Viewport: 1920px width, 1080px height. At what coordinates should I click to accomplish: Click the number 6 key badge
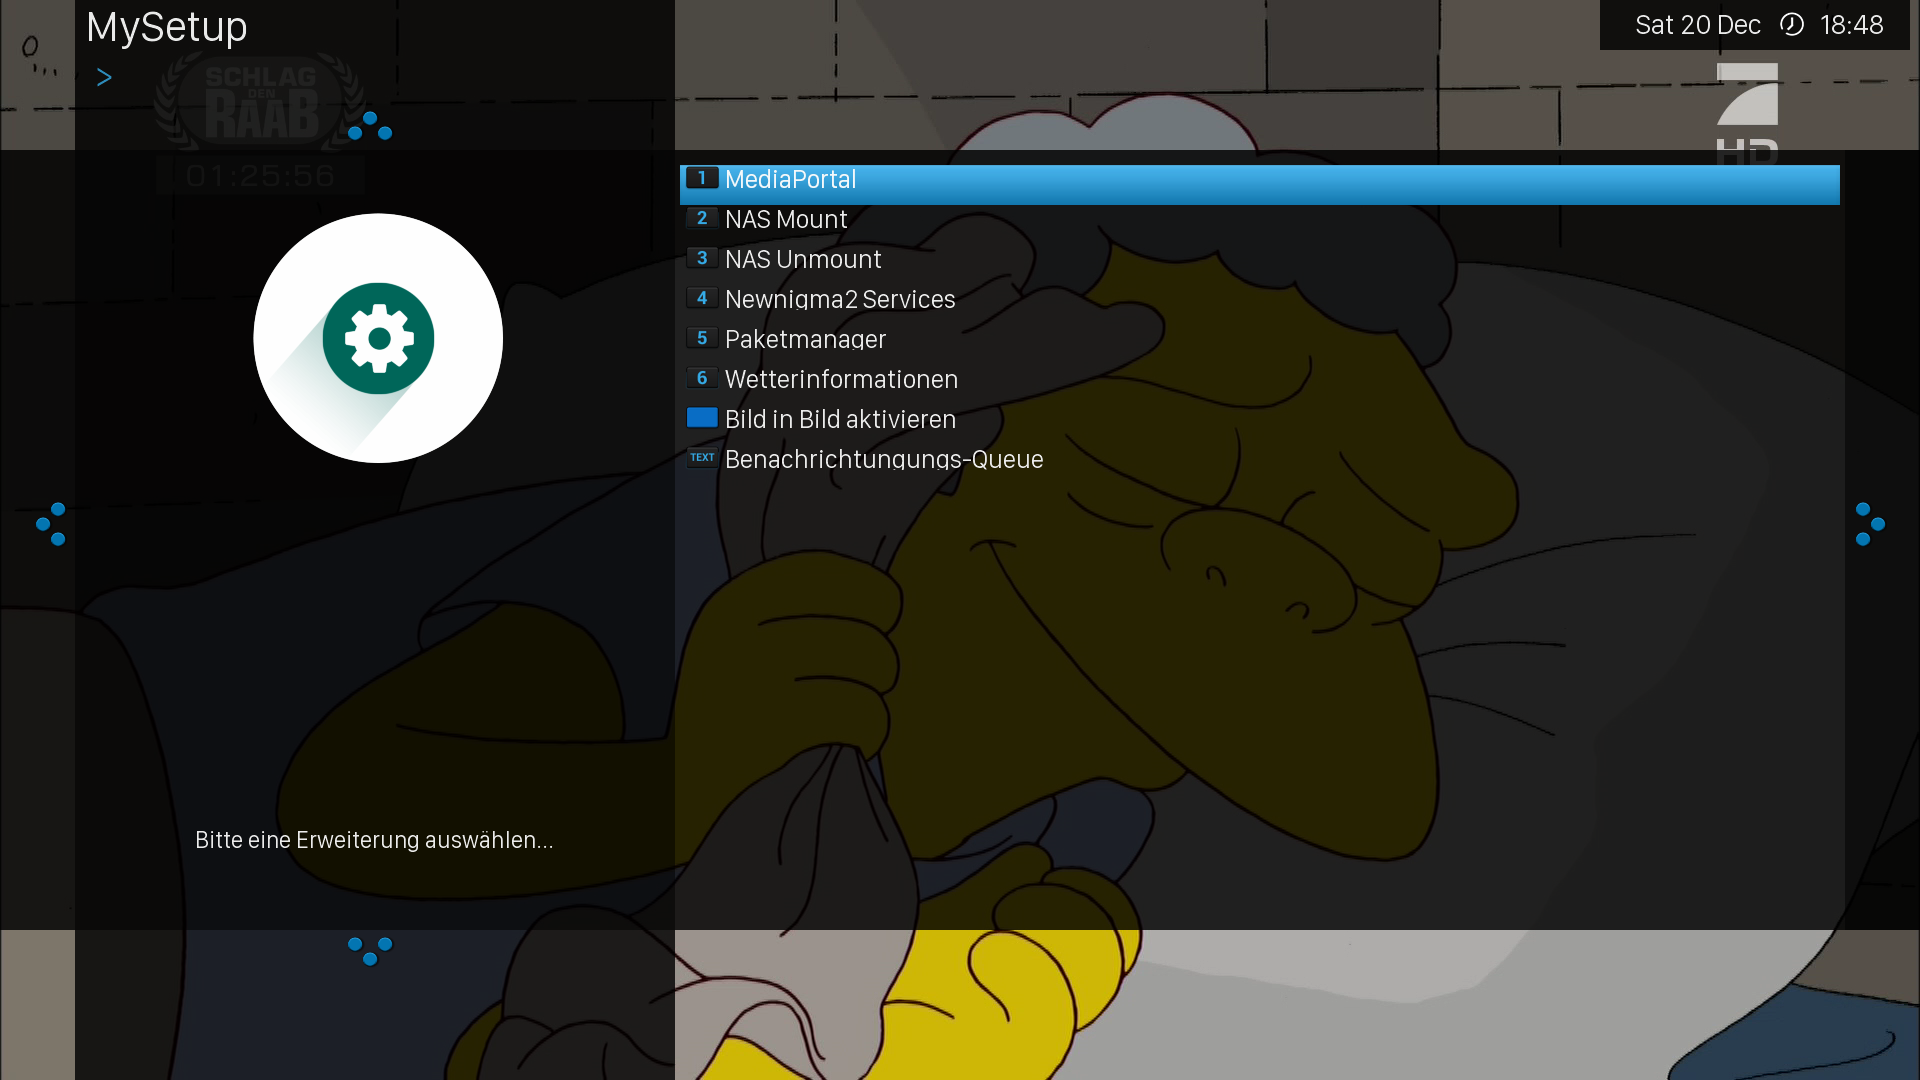tap(701, 379)
